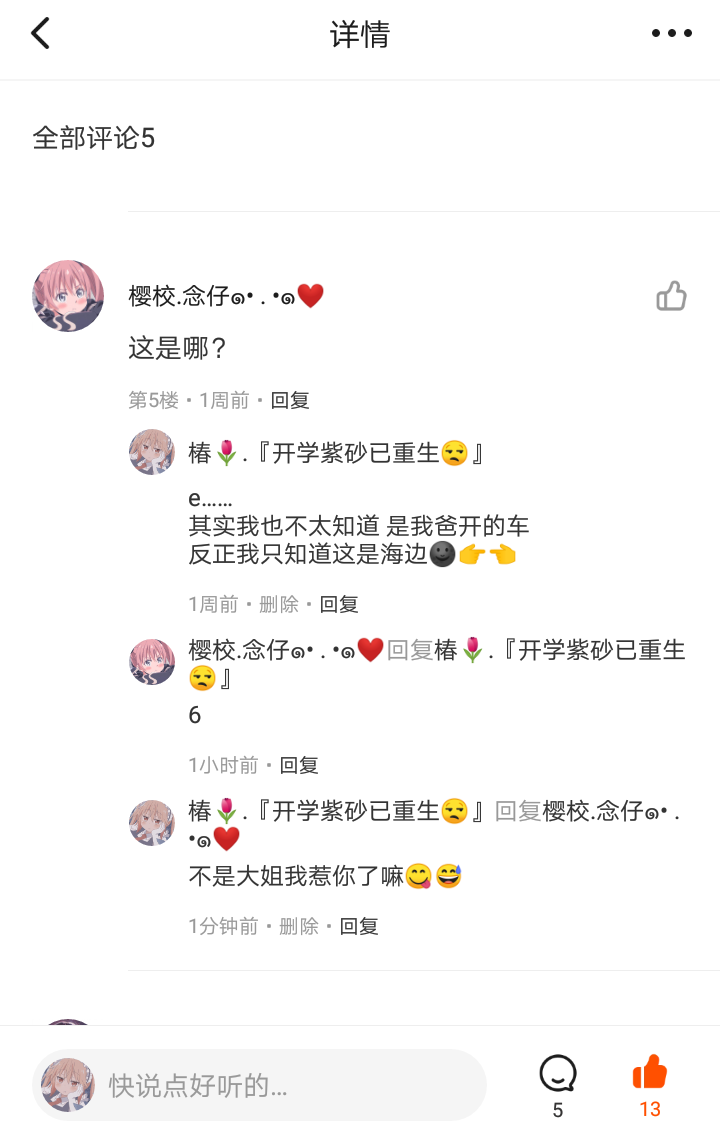Click 回复 on the 1分钟前 reply
Image resolution: width=720 pixels, height=1135 pixels.
tap(360, 927)
